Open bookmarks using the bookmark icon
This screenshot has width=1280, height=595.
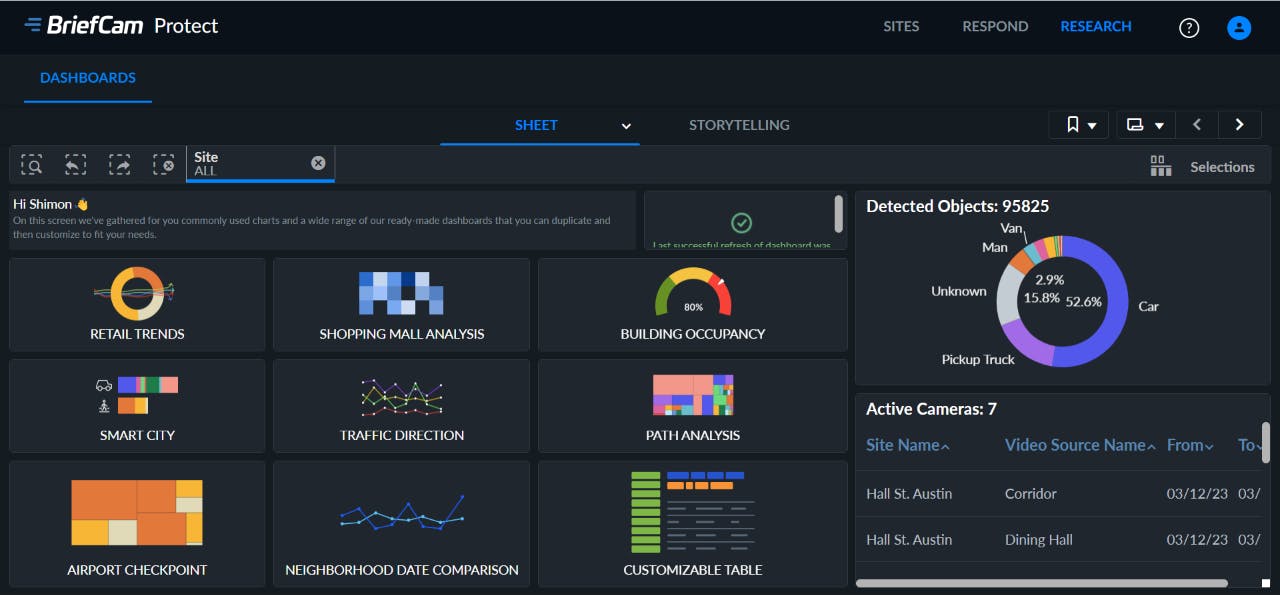(x=1072, y=124)
